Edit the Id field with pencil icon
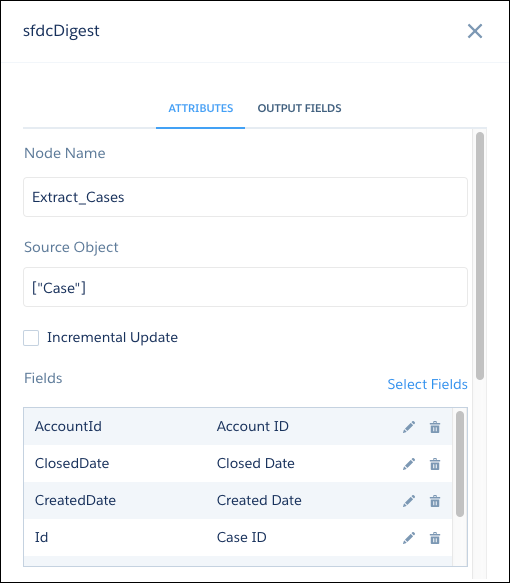The height and width of the screenshot is (583, 510). [x=409, y=538]
